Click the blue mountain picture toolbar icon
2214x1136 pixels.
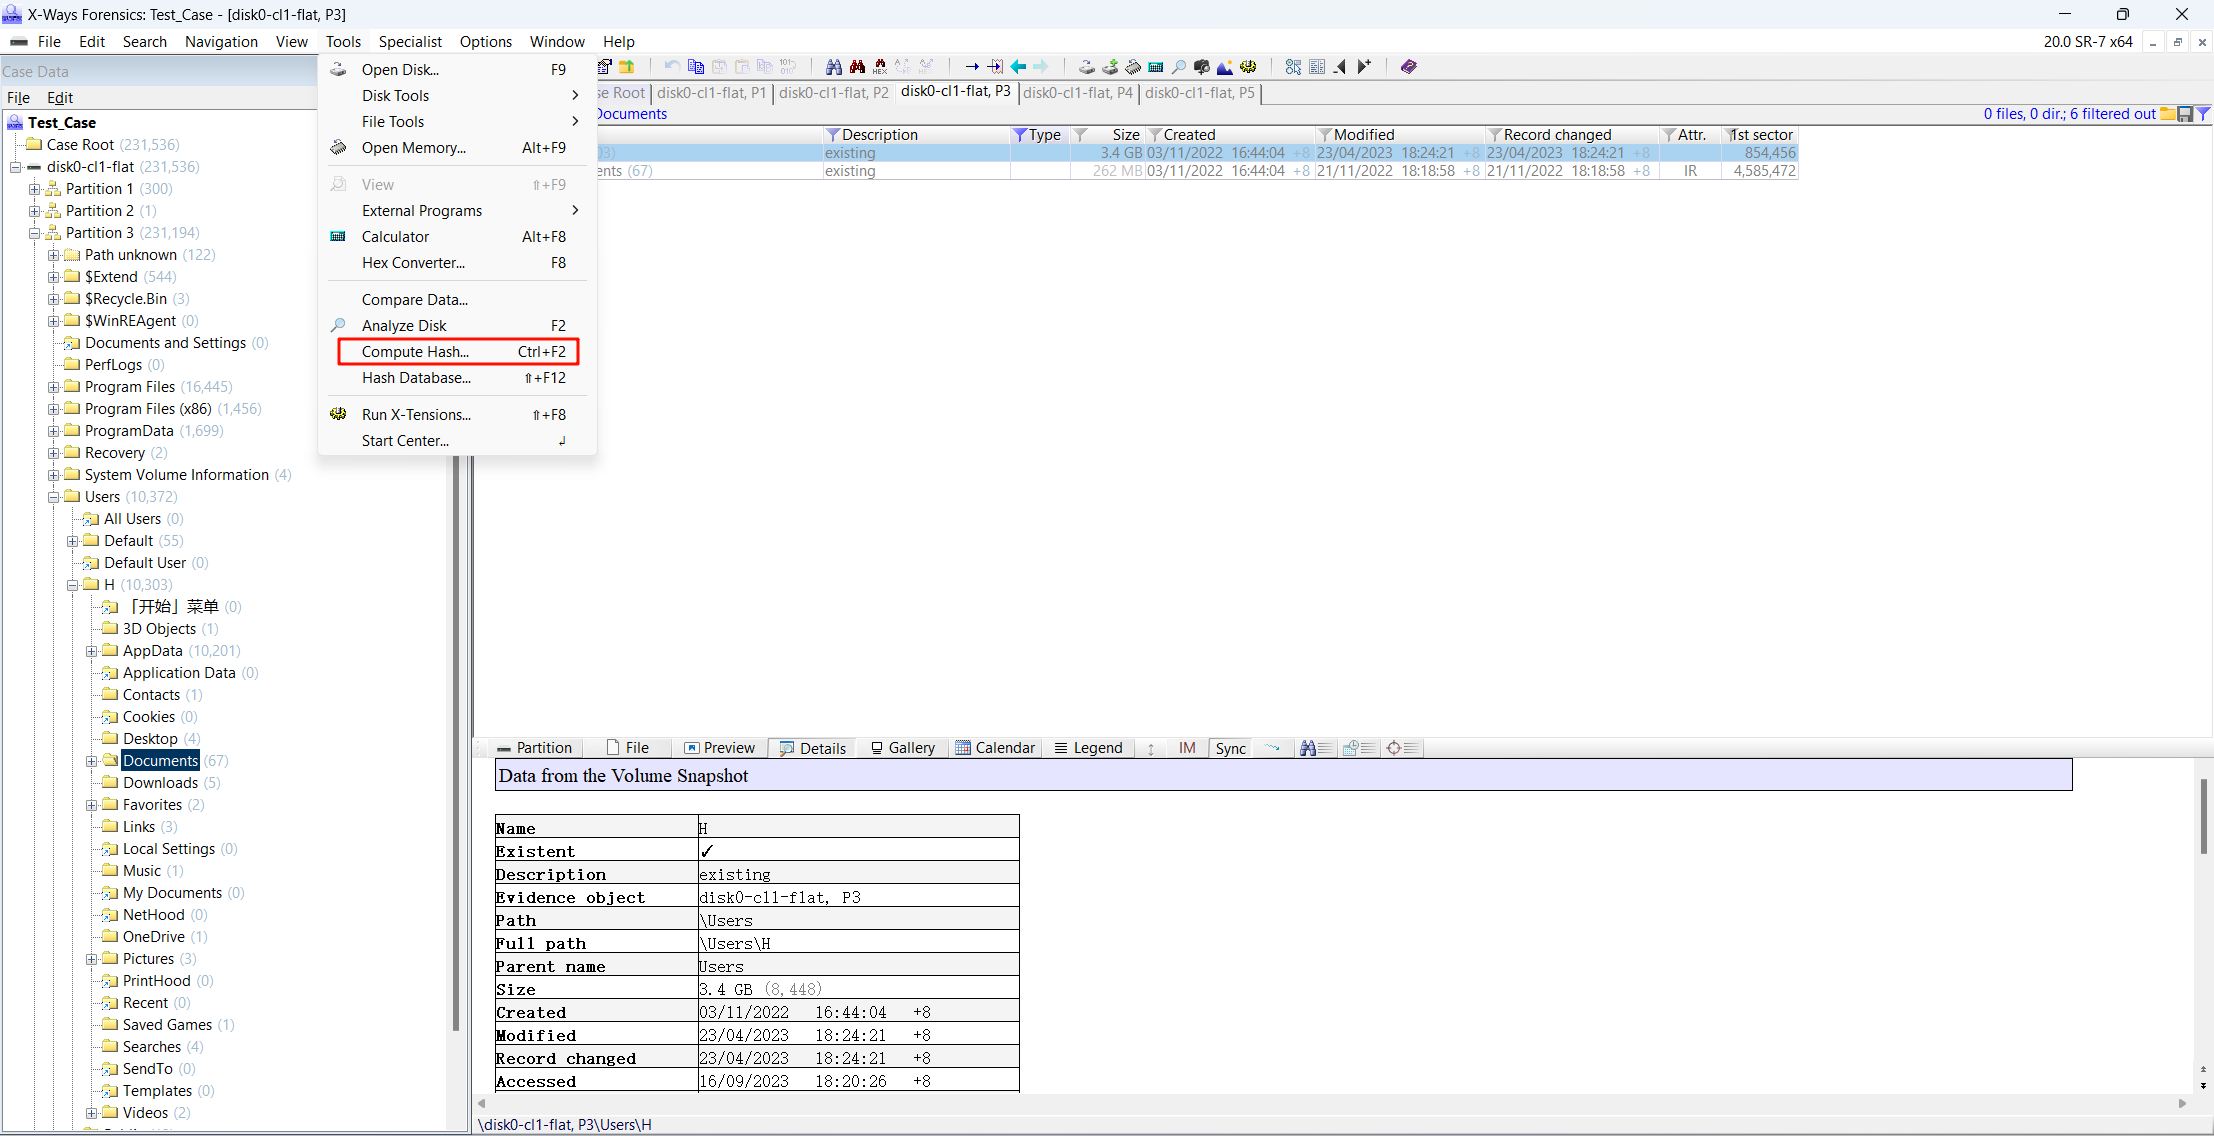pos(1225,67)
